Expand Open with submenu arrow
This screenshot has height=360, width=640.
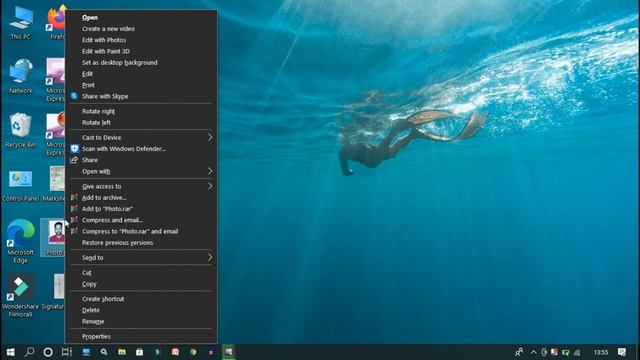(210, 171)
